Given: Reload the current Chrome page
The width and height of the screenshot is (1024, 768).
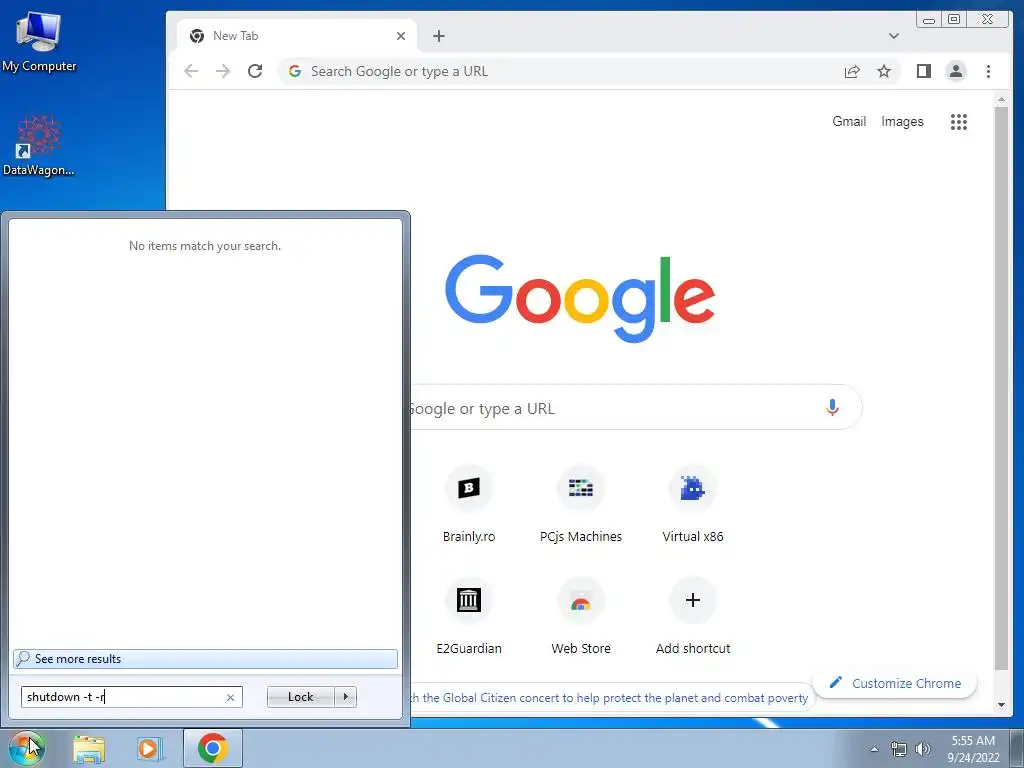Looking at the screenshot, I should pos(255,71).
